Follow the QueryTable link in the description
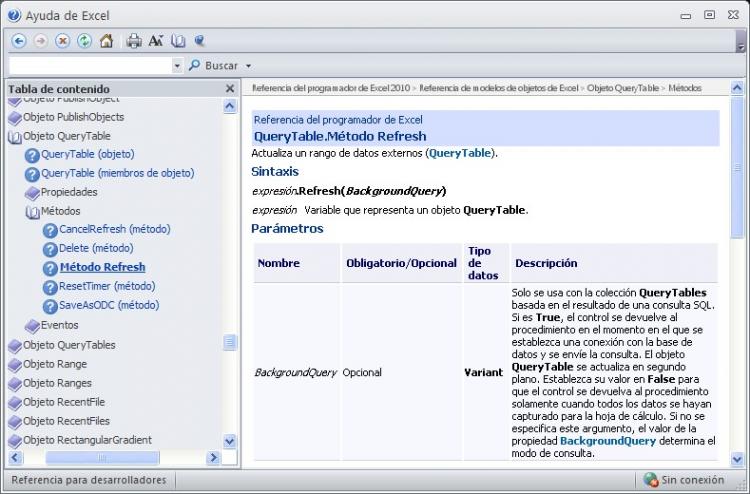Screen dimensions: 750x494 460,153
